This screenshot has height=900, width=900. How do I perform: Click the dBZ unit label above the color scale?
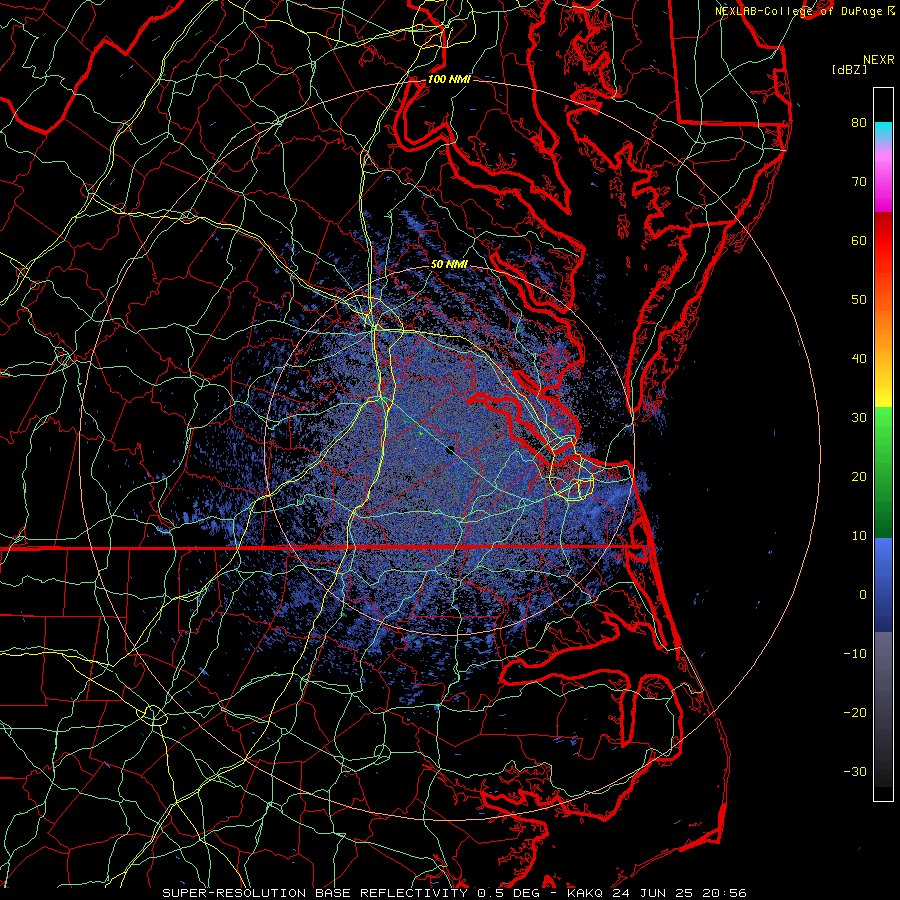(849, 69)
